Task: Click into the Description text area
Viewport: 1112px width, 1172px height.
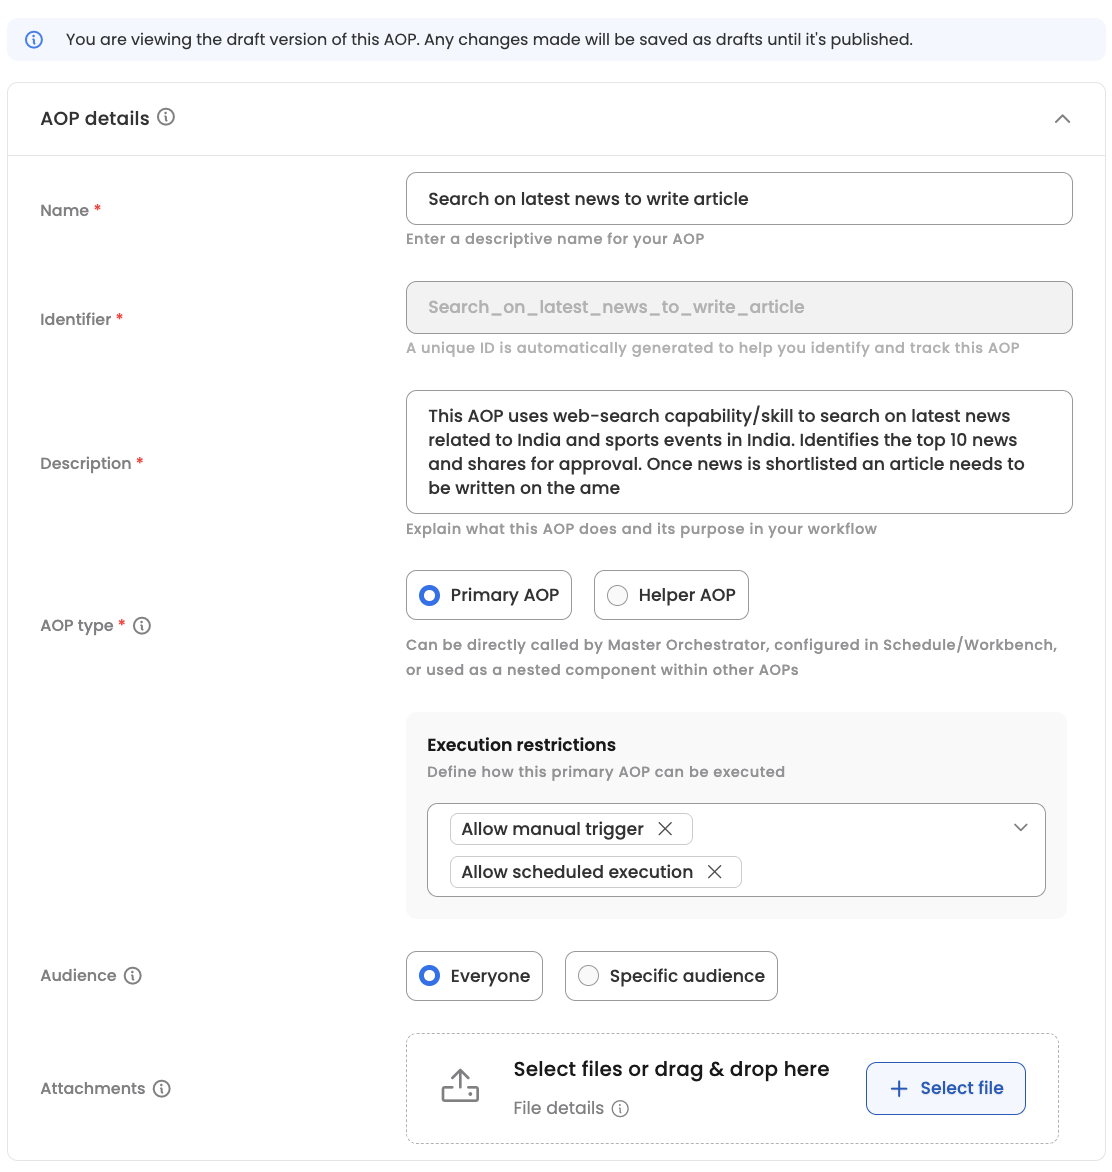Action: (738, 452)
